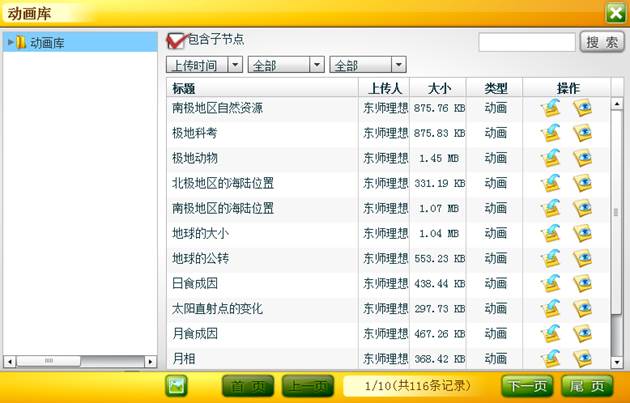Click the green picture icon in bottom bar

pos(177,386)
